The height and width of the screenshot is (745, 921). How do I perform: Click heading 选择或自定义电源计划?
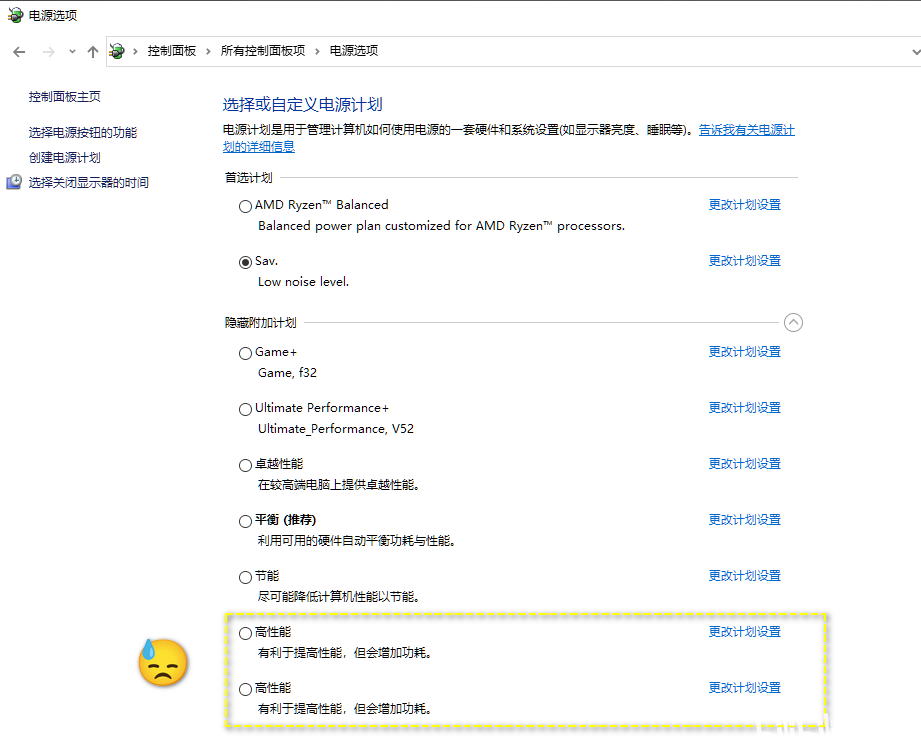[x=302, y=105]
